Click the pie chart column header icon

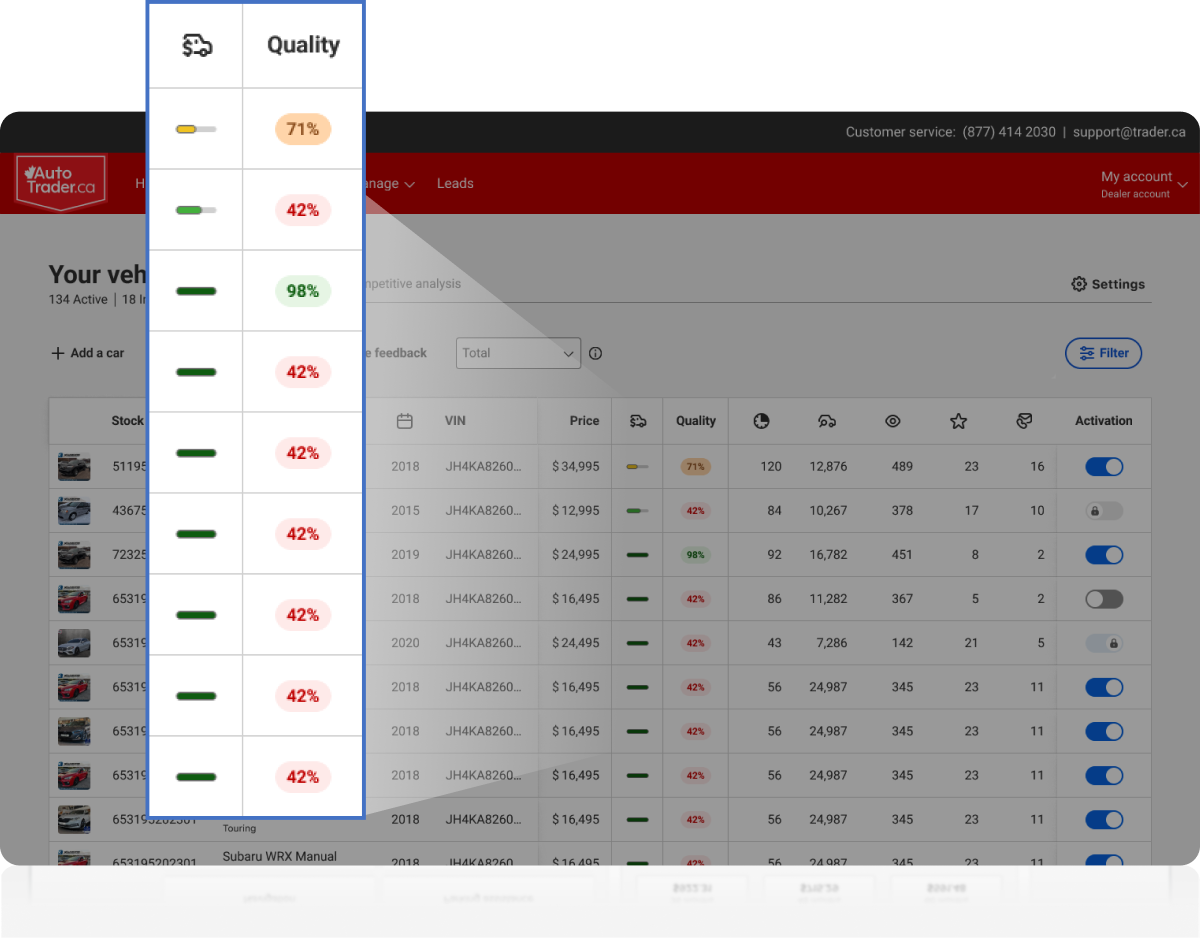click(761, 421)
